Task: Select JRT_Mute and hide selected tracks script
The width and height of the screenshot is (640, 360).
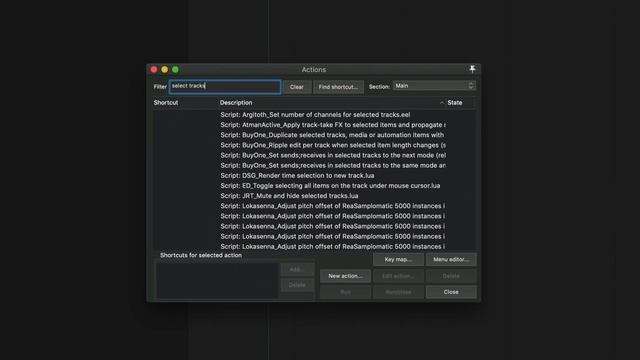Action: [289, 196]
